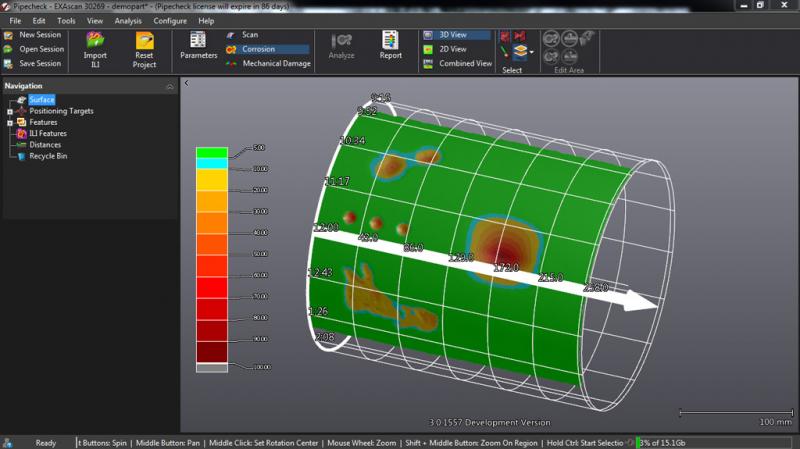Screen dimensions: 800x449
Task: Expand the Features tree node
Action: tap(9, 122)
